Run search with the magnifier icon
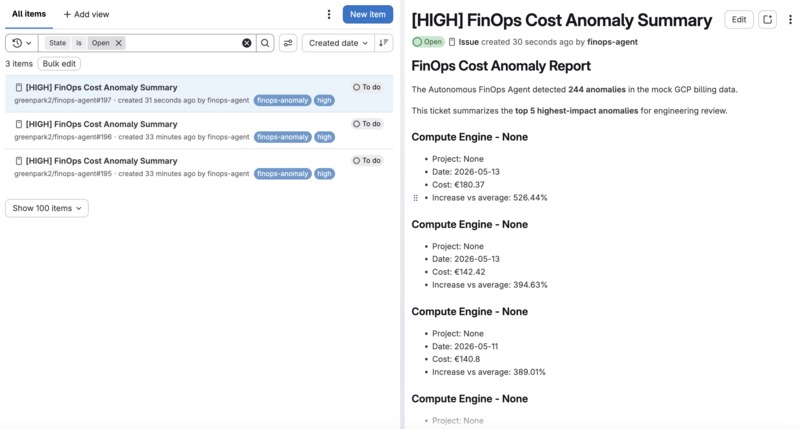 click(265, 43)
